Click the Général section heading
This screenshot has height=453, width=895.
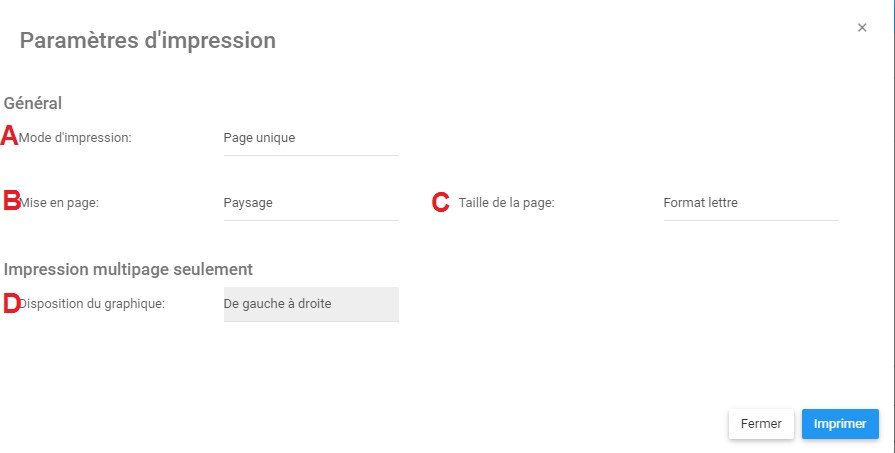pos(33,102)
